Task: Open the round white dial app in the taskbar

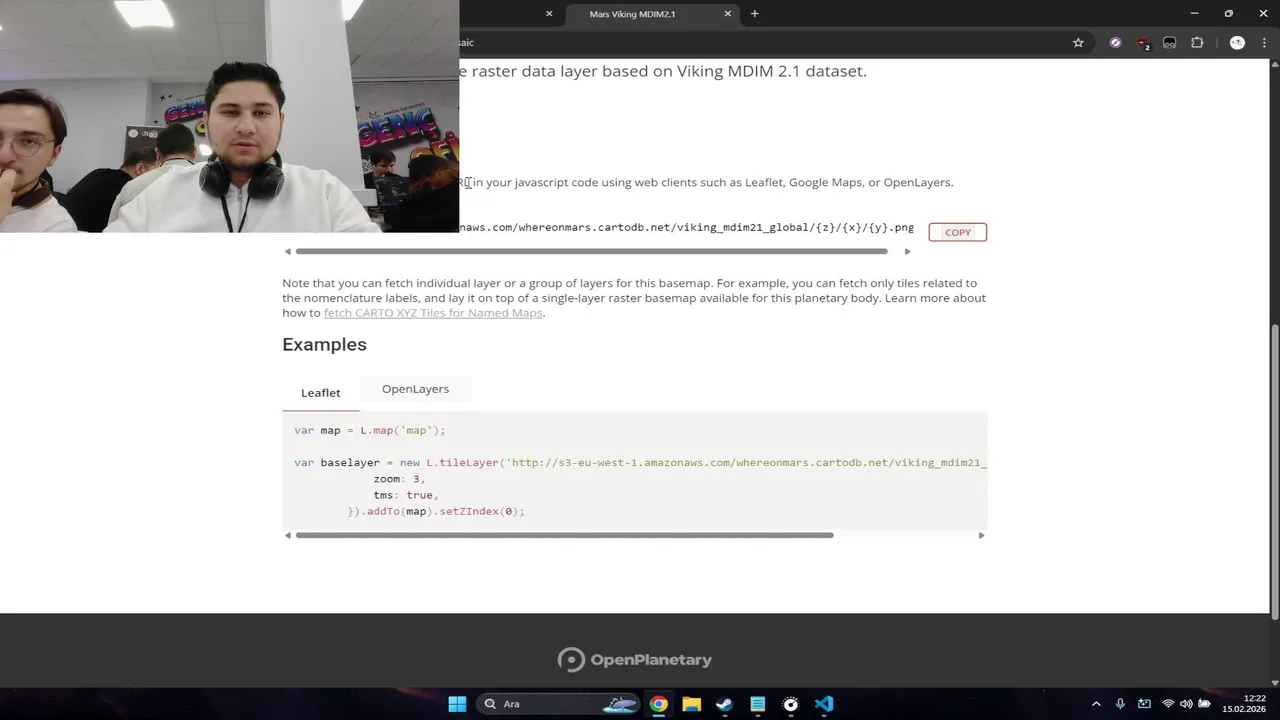Action: point(791,704)
